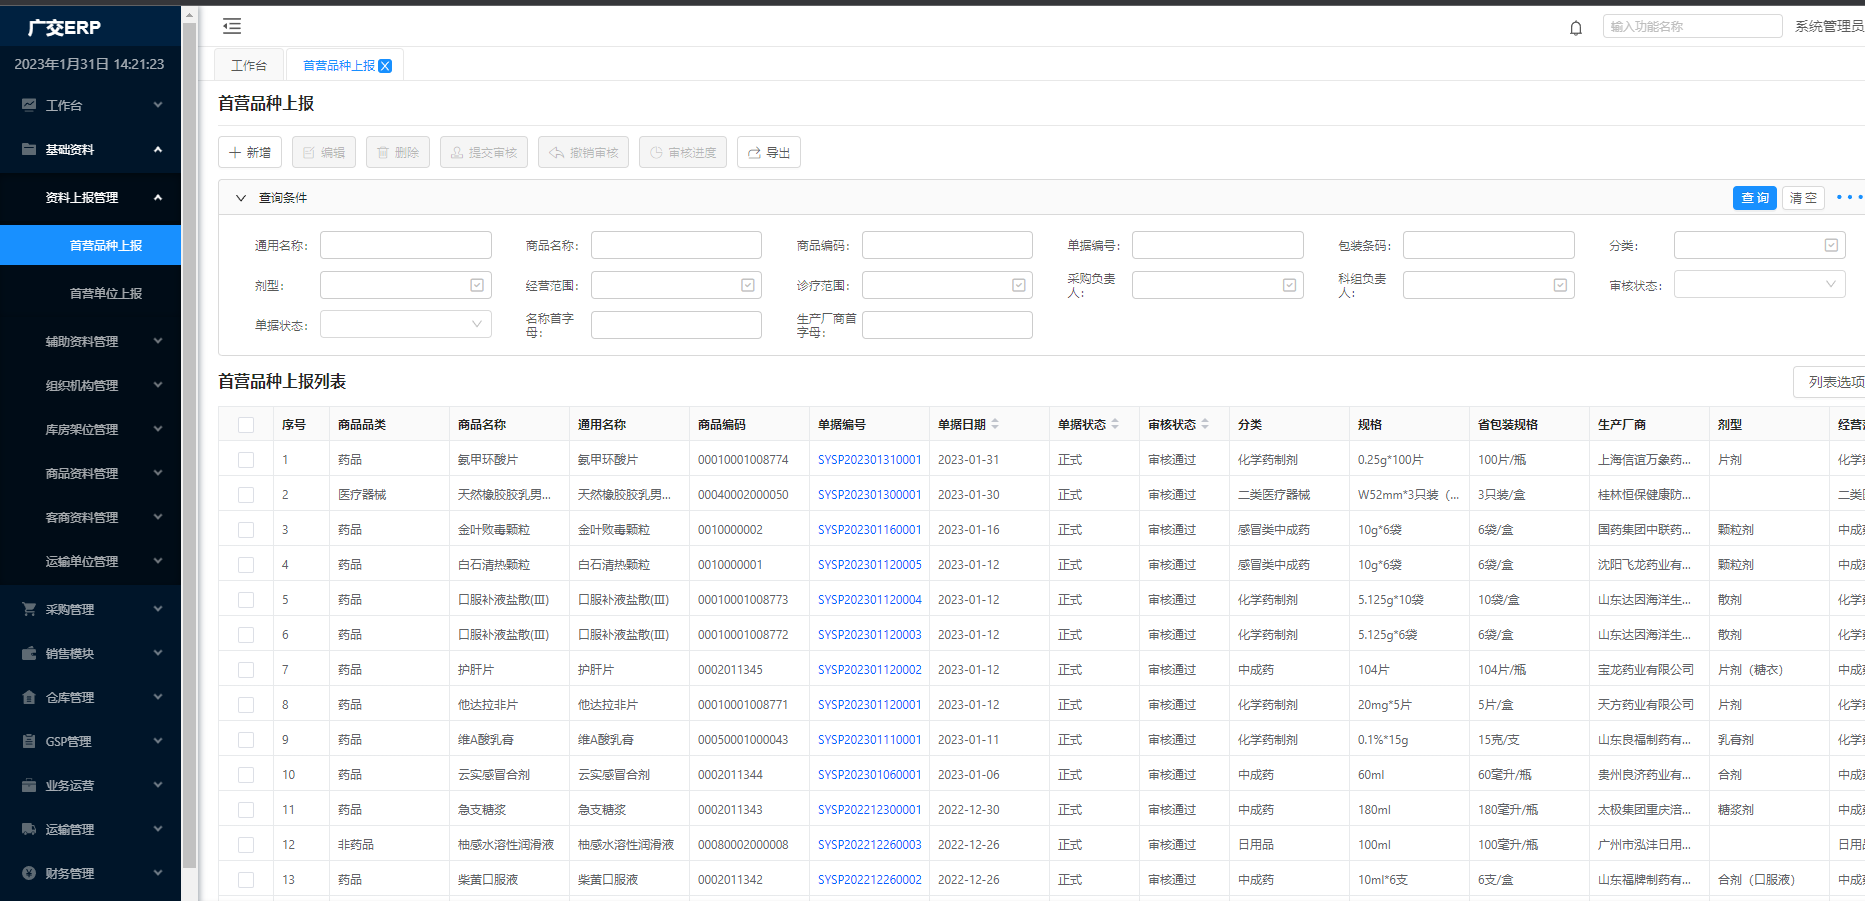Check the row for 云实感冒合剂

click(x=246, y=775)
